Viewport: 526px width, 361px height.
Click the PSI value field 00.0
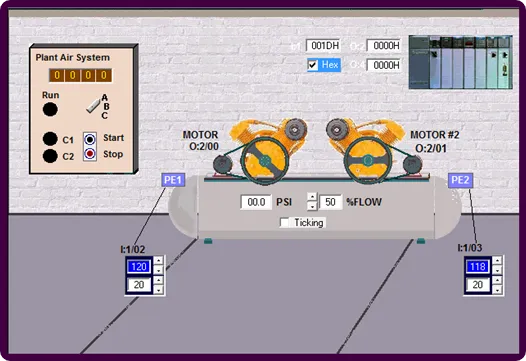click(256, 202)
